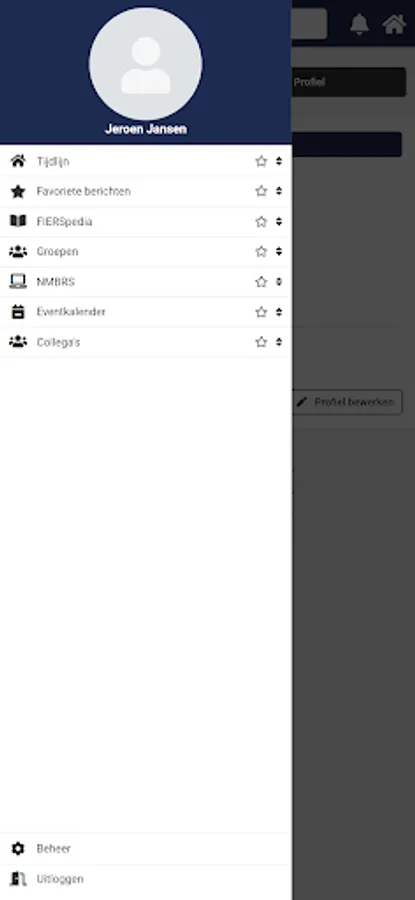Open Favoriete berichten menu item

pos(146,191)
